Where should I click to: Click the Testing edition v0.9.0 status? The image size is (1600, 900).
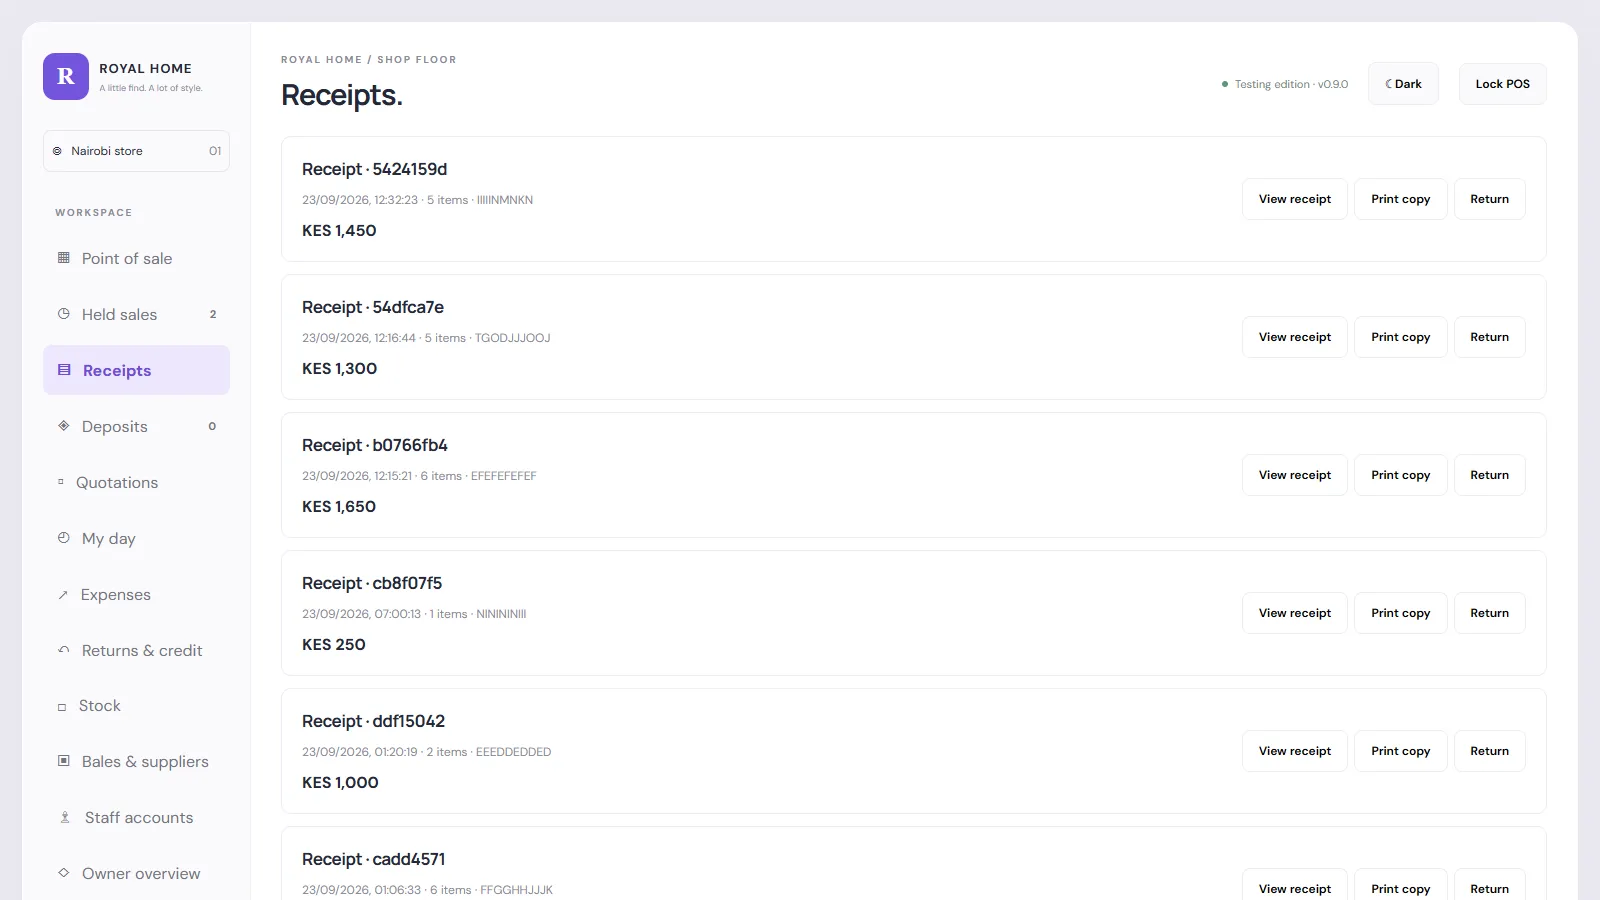point(1285,84)
